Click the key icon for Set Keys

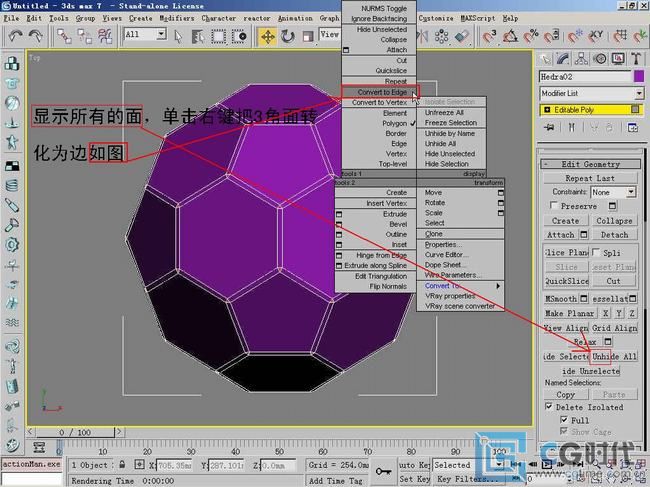coord(384,471)
